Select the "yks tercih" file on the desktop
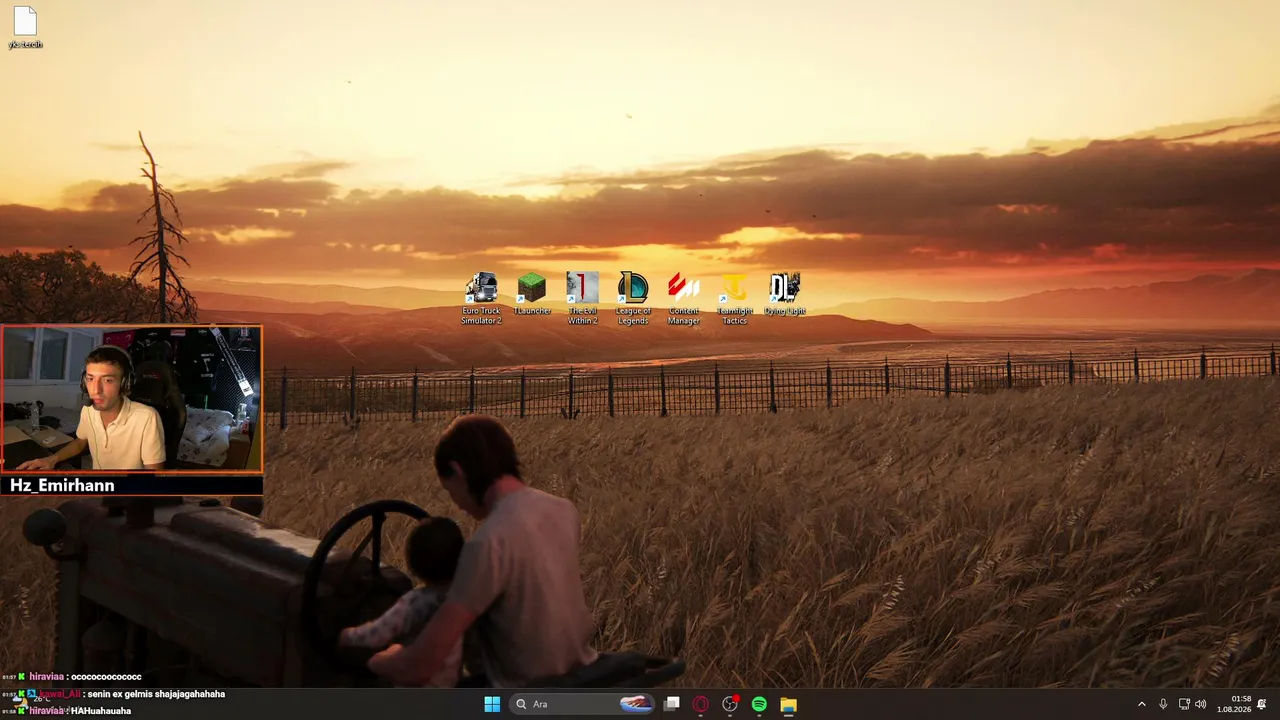This screenshot has height=720, width=1280. tap(25, 27)
